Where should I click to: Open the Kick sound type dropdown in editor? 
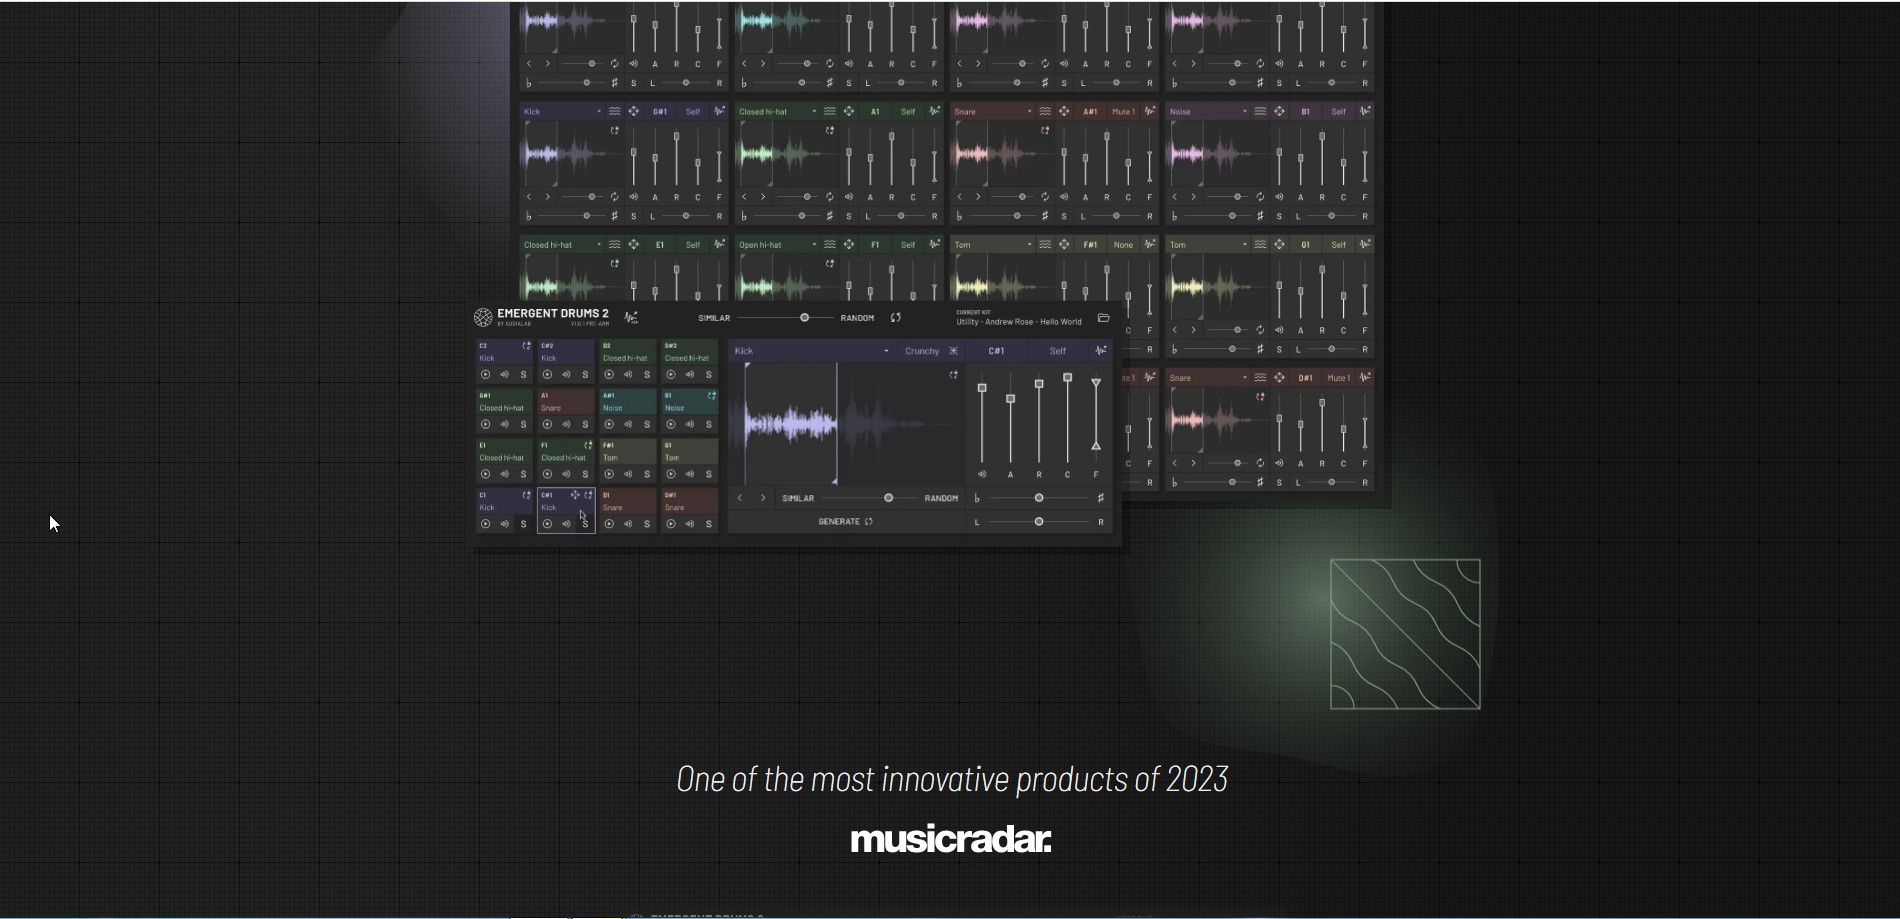(x=812, y=351)
